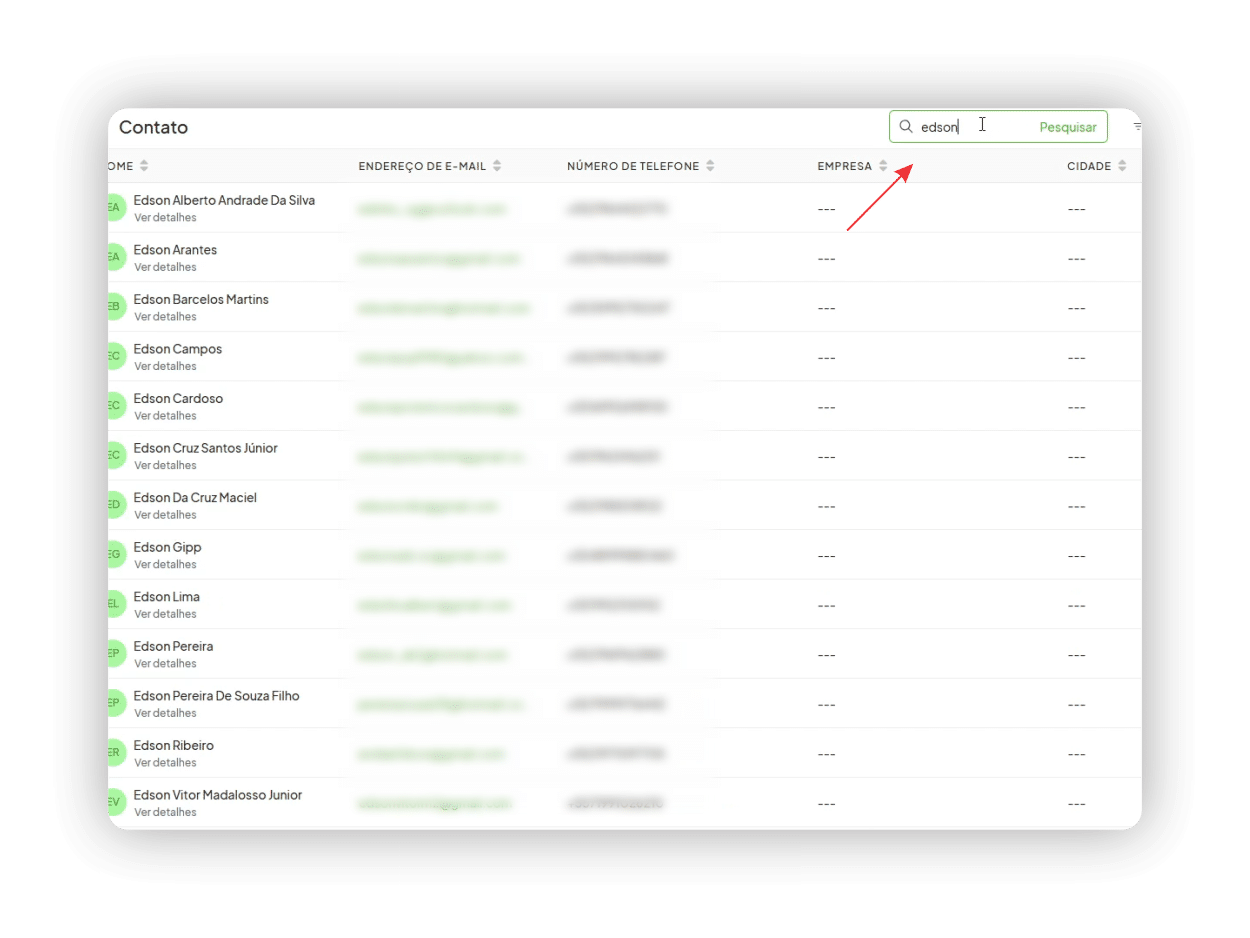Select the name 'Edson Pereira De Souza Filho'
1250x938 pixels.
(216, 696)
